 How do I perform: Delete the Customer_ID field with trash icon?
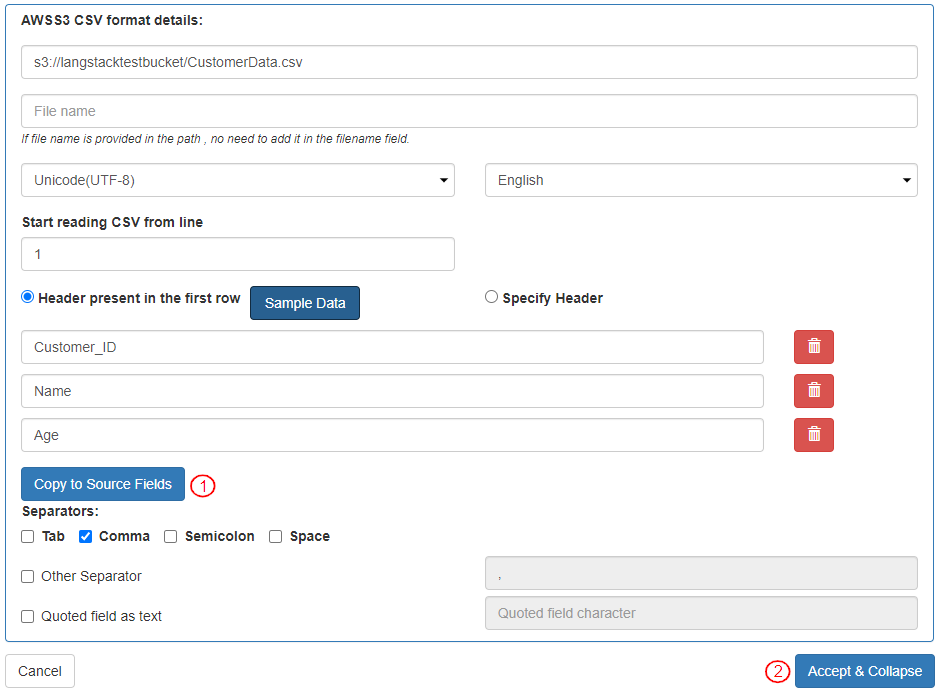[813, 347]
